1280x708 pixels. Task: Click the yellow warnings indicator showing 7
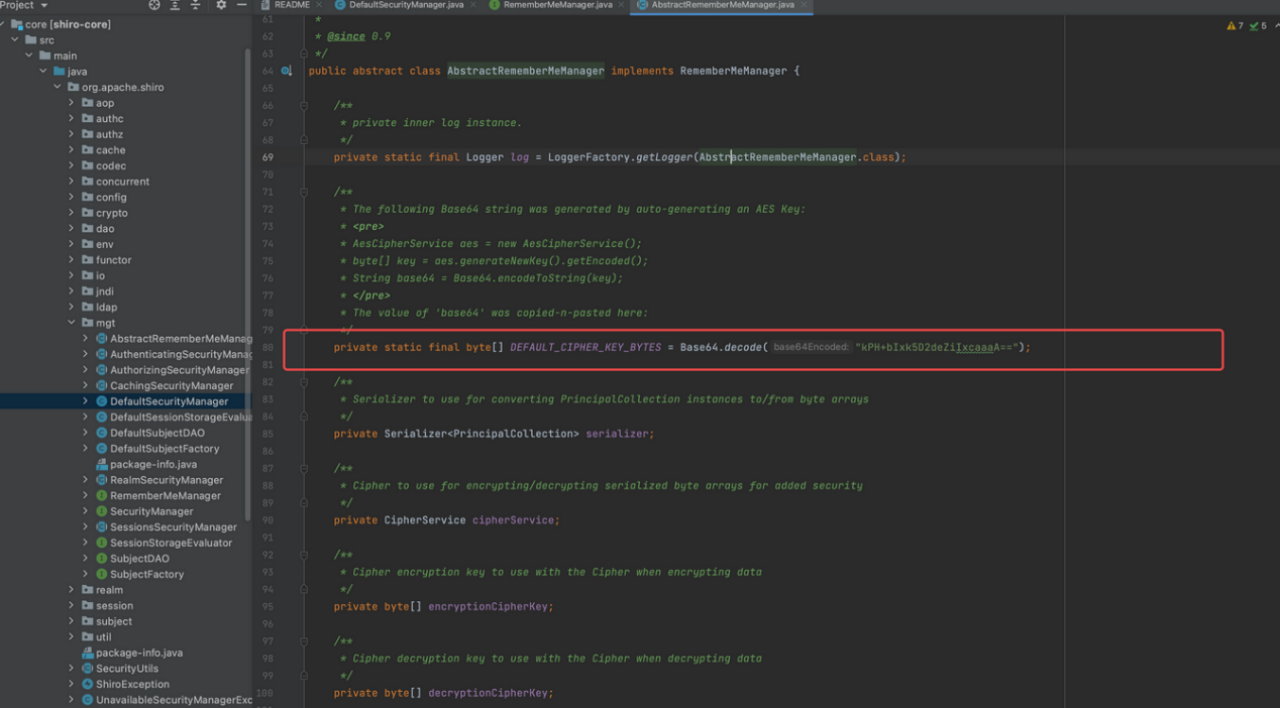click(1235, 26)
